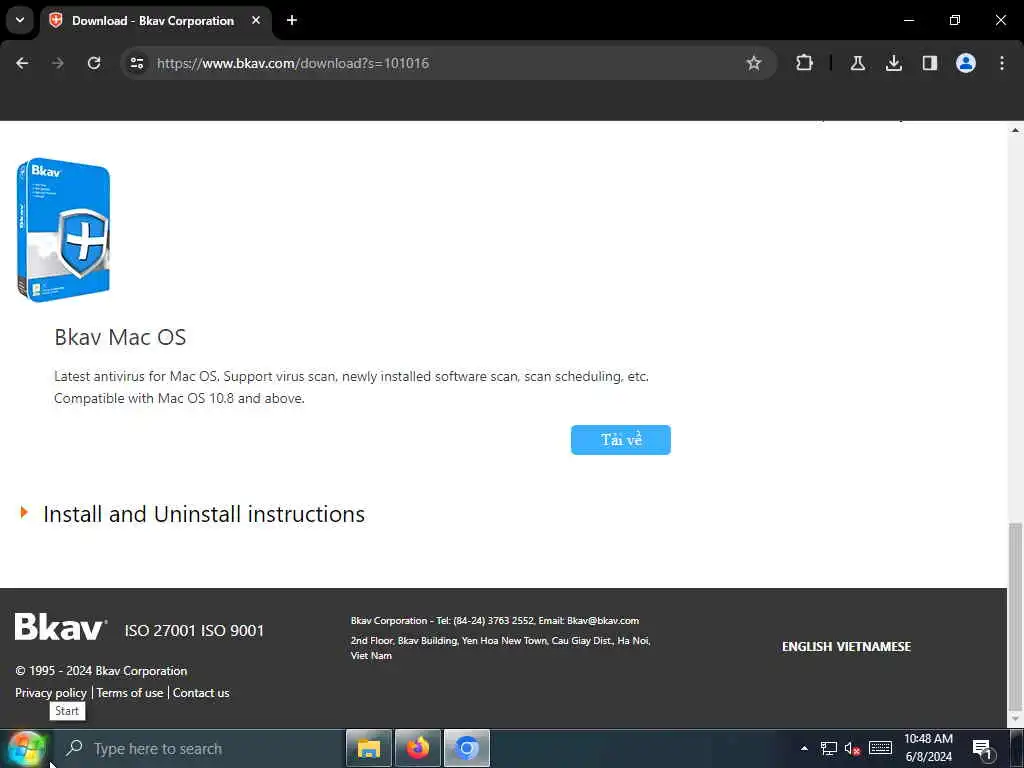Image resolution: width=1024 pixels, height=768 pixels.
Task: Click the taskbar search box
Action: coord(199,748)
